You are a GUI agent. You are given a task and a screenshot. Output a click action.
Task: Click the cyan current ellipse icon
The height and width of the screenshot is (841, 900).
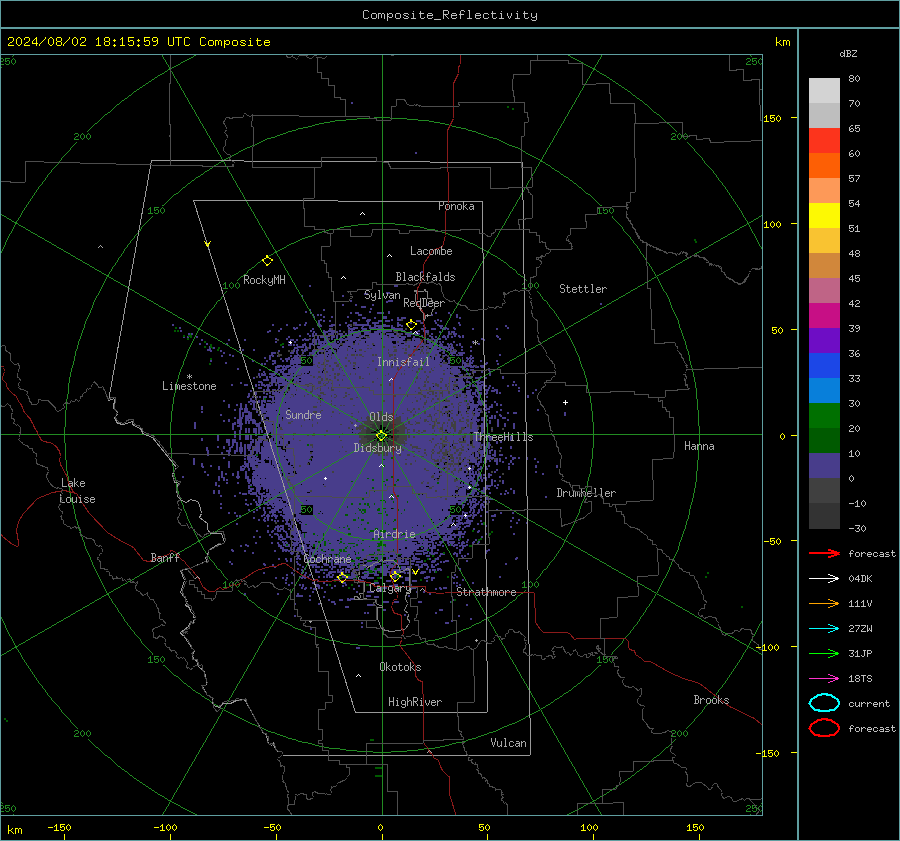(824, 703)
